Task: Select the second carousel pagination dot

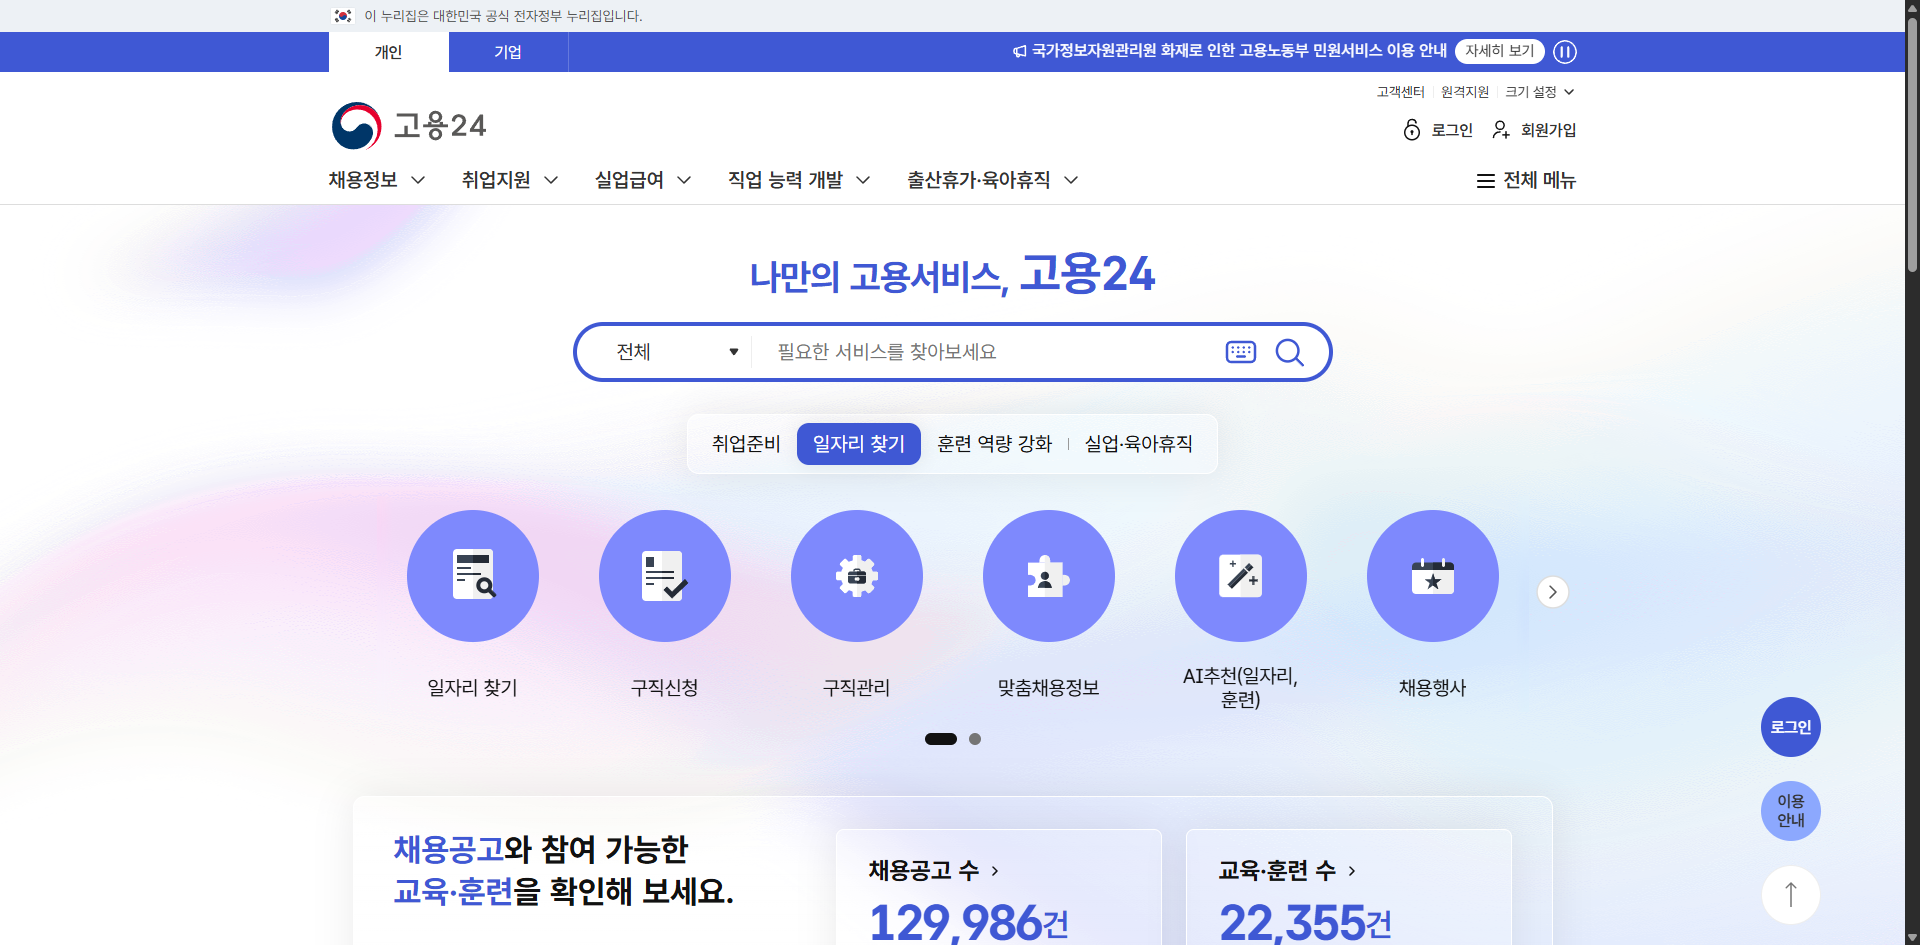Action: tap(975, 738)
